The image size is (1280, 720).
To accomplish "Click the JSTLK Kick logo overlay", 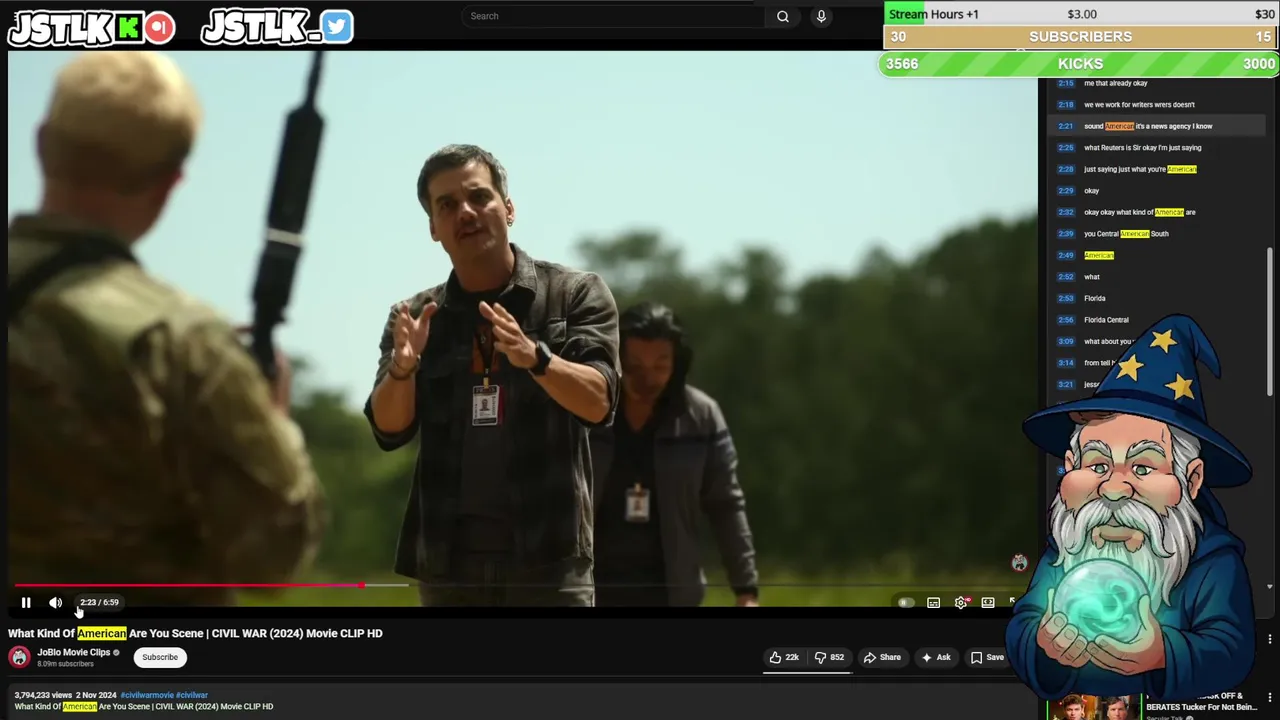I will click(92, 27).
